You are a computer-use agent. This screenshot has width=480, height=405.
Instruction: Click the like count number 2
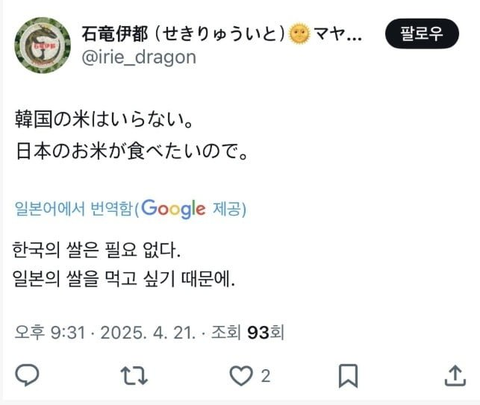click(x=265, y=376)
